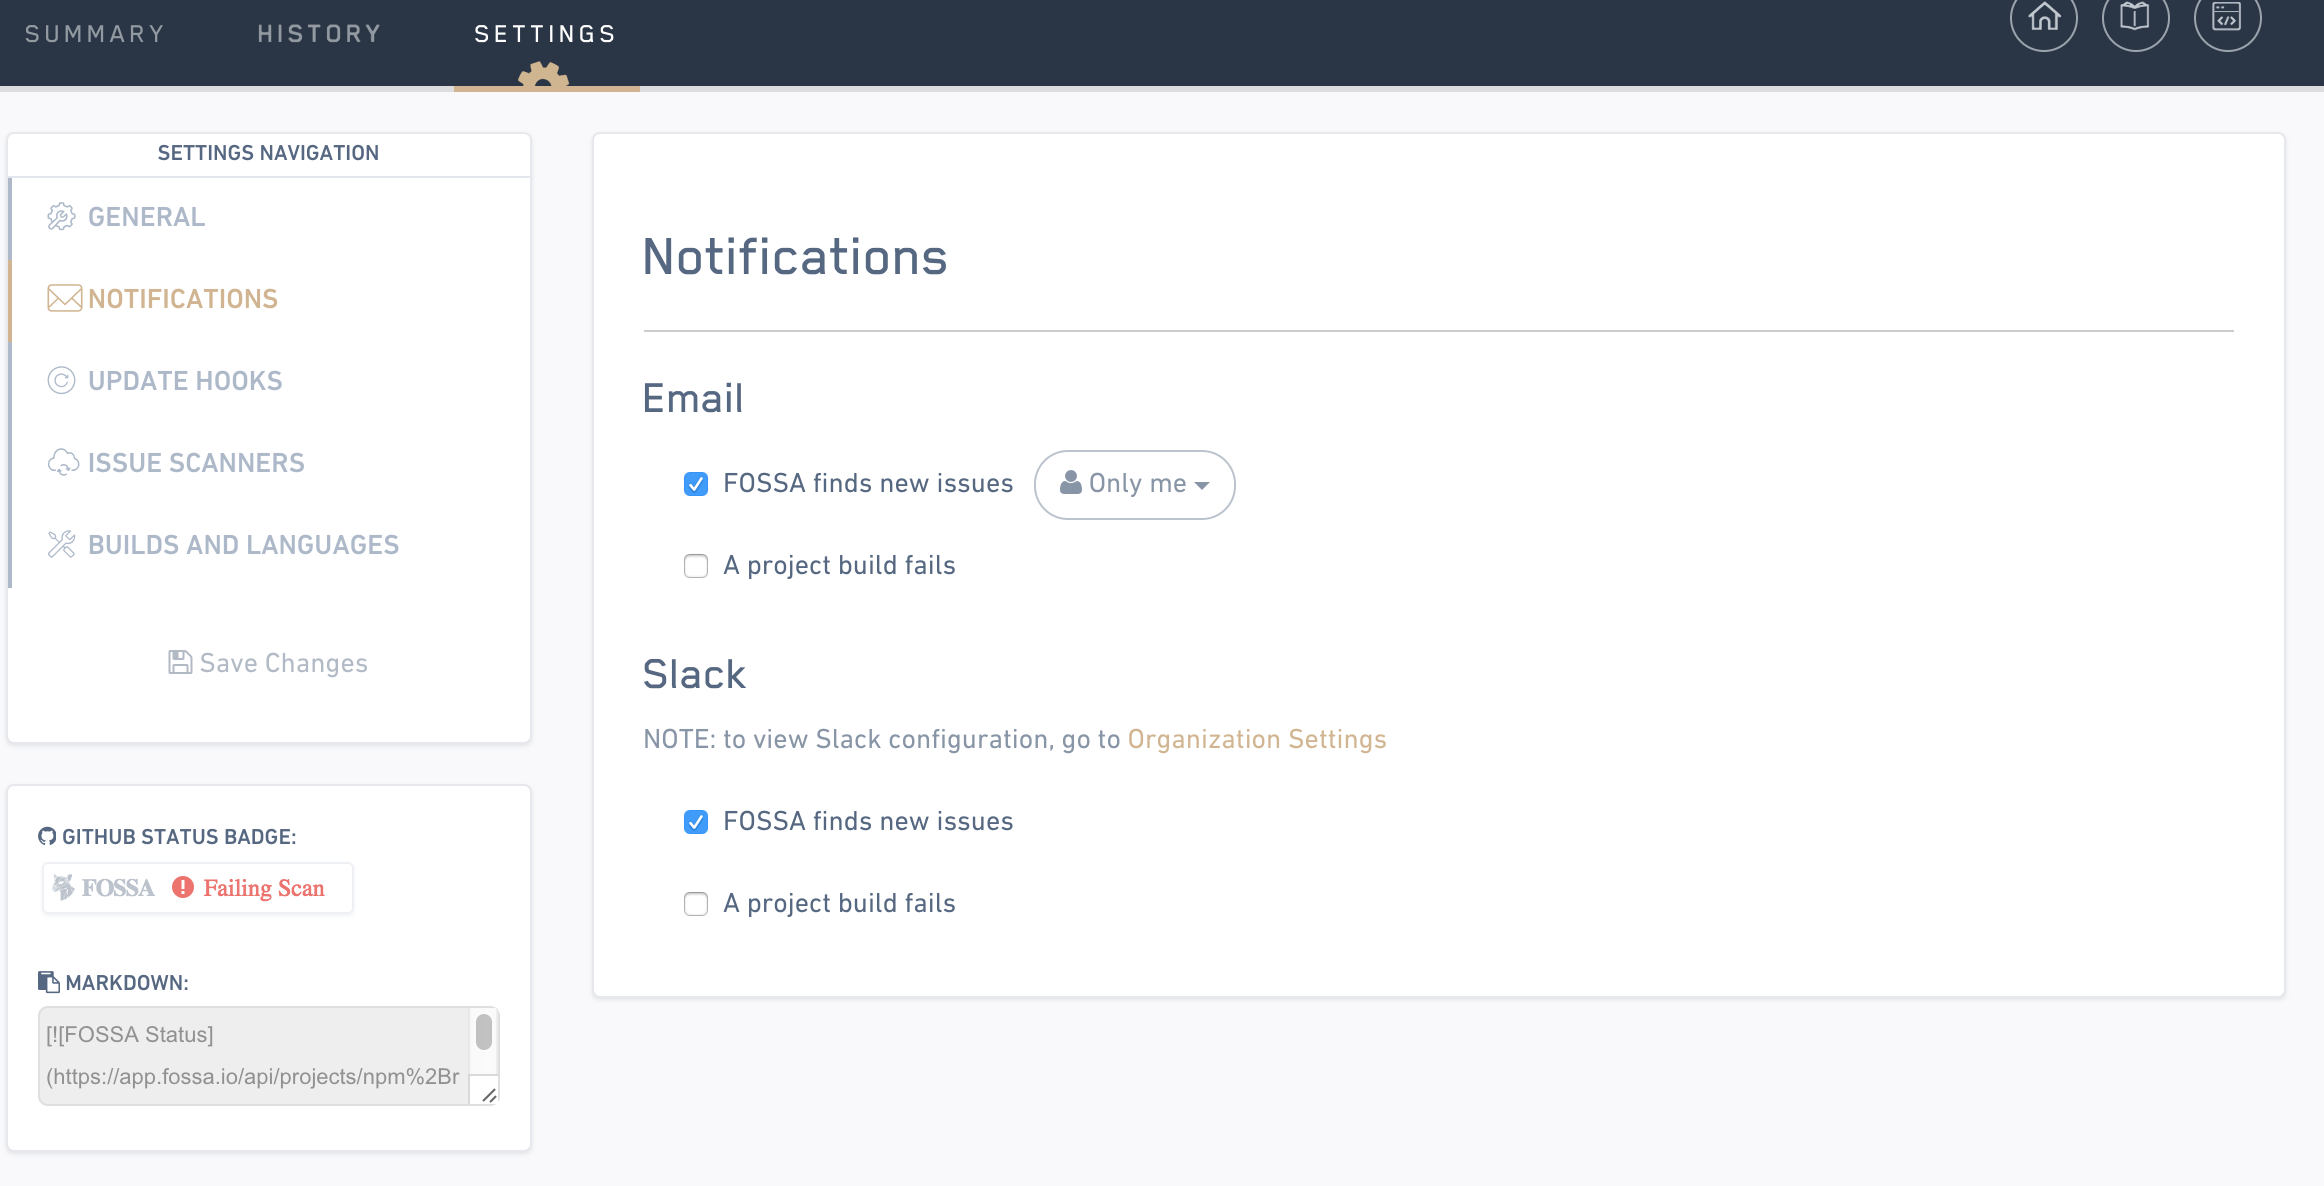Uncheck Slack FOSSA finds new issues
Image resolution: width=2324 pixels, height=1186 pixels.
click(696, 822)
